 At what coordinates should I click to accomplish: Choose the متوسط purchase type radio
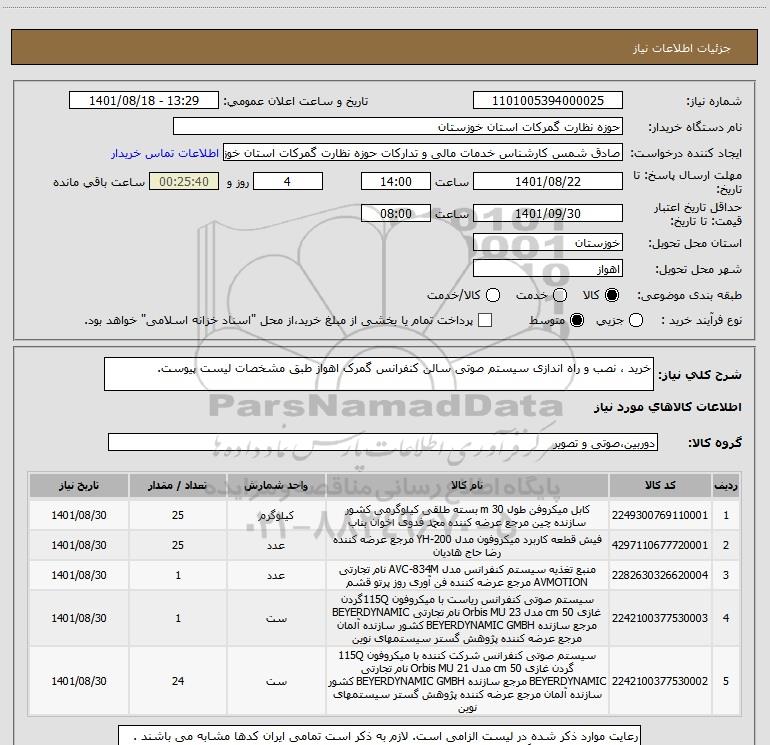[577, 320]
